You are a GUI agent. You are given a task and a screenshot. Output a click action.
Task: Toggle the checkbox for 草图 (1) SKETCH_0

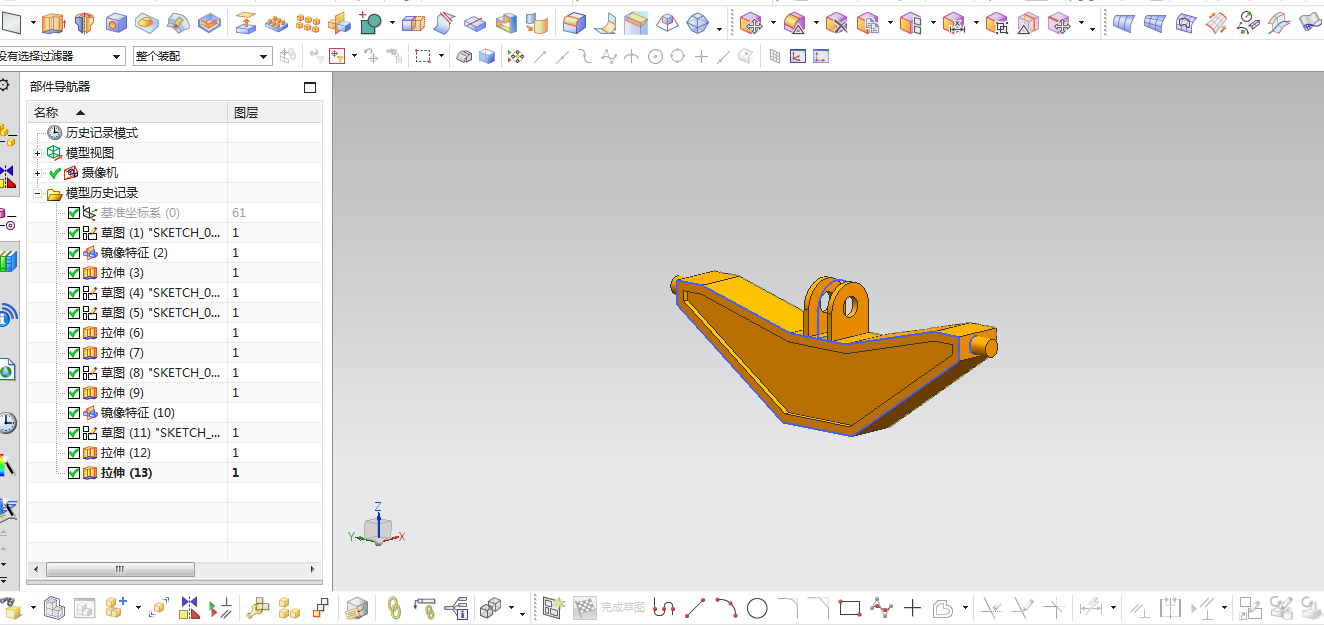(x=74, y=233)
